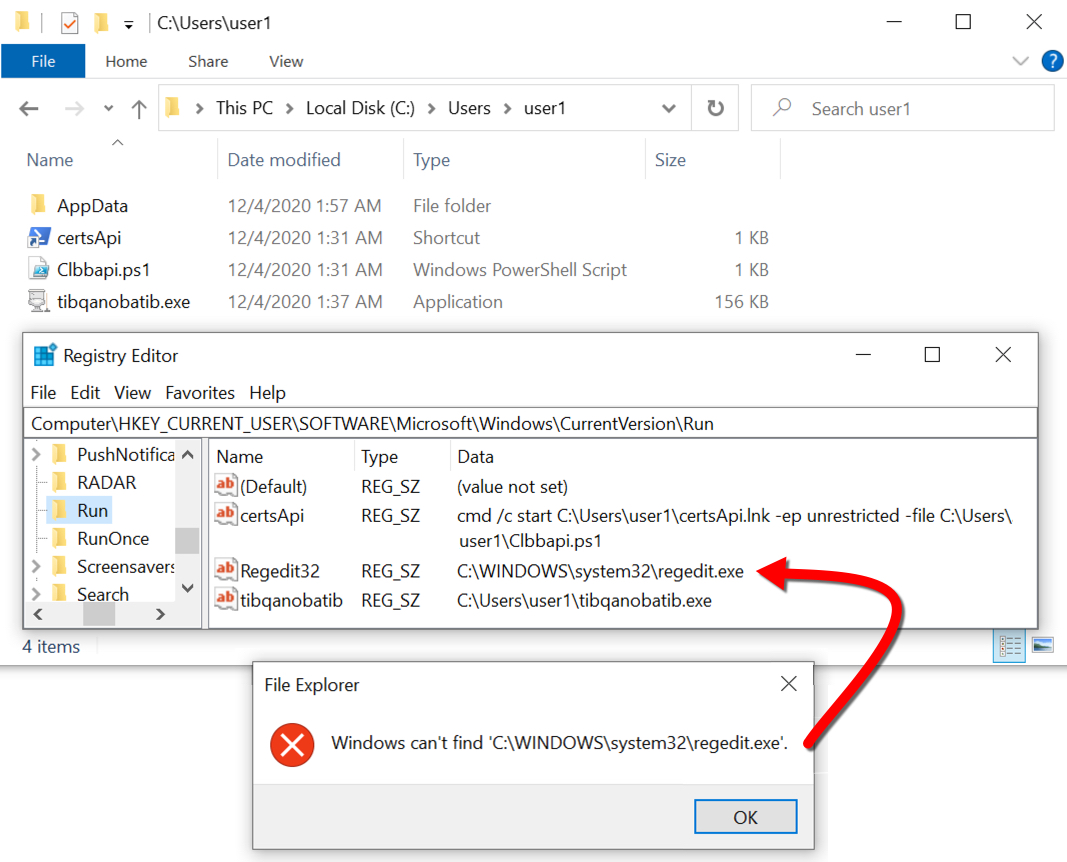Open the Customize Quick Access Toolbar dropdown arrow
The height and width of the screenshot is (862, 1067).
click(129, 25)
